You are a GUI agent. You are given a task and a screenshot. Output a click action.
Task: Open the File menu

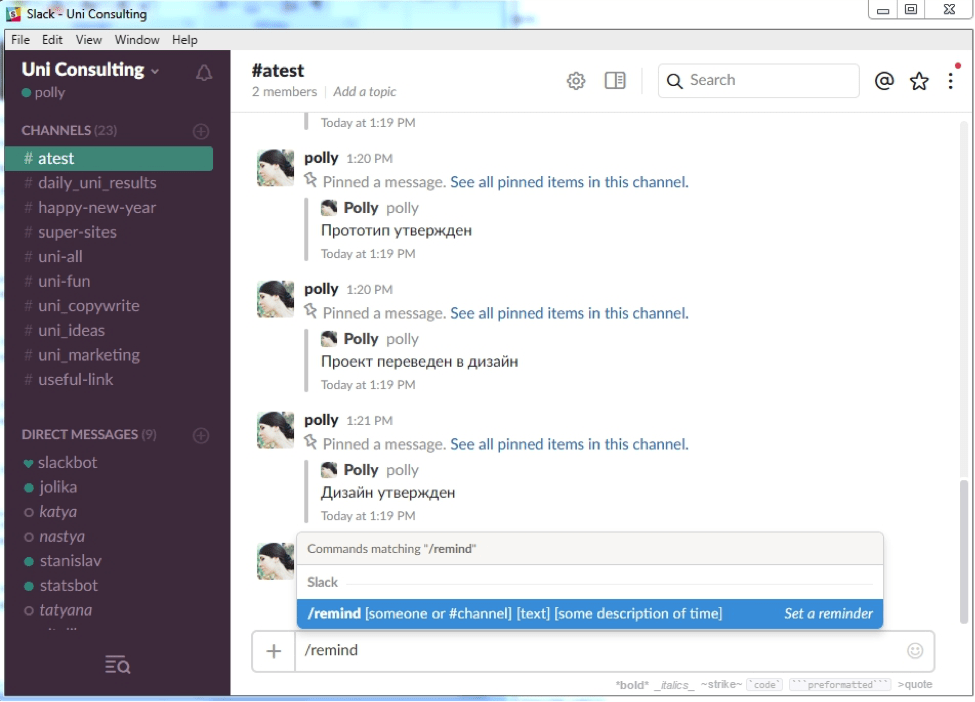pyautogui.click(x=19, y=40)
